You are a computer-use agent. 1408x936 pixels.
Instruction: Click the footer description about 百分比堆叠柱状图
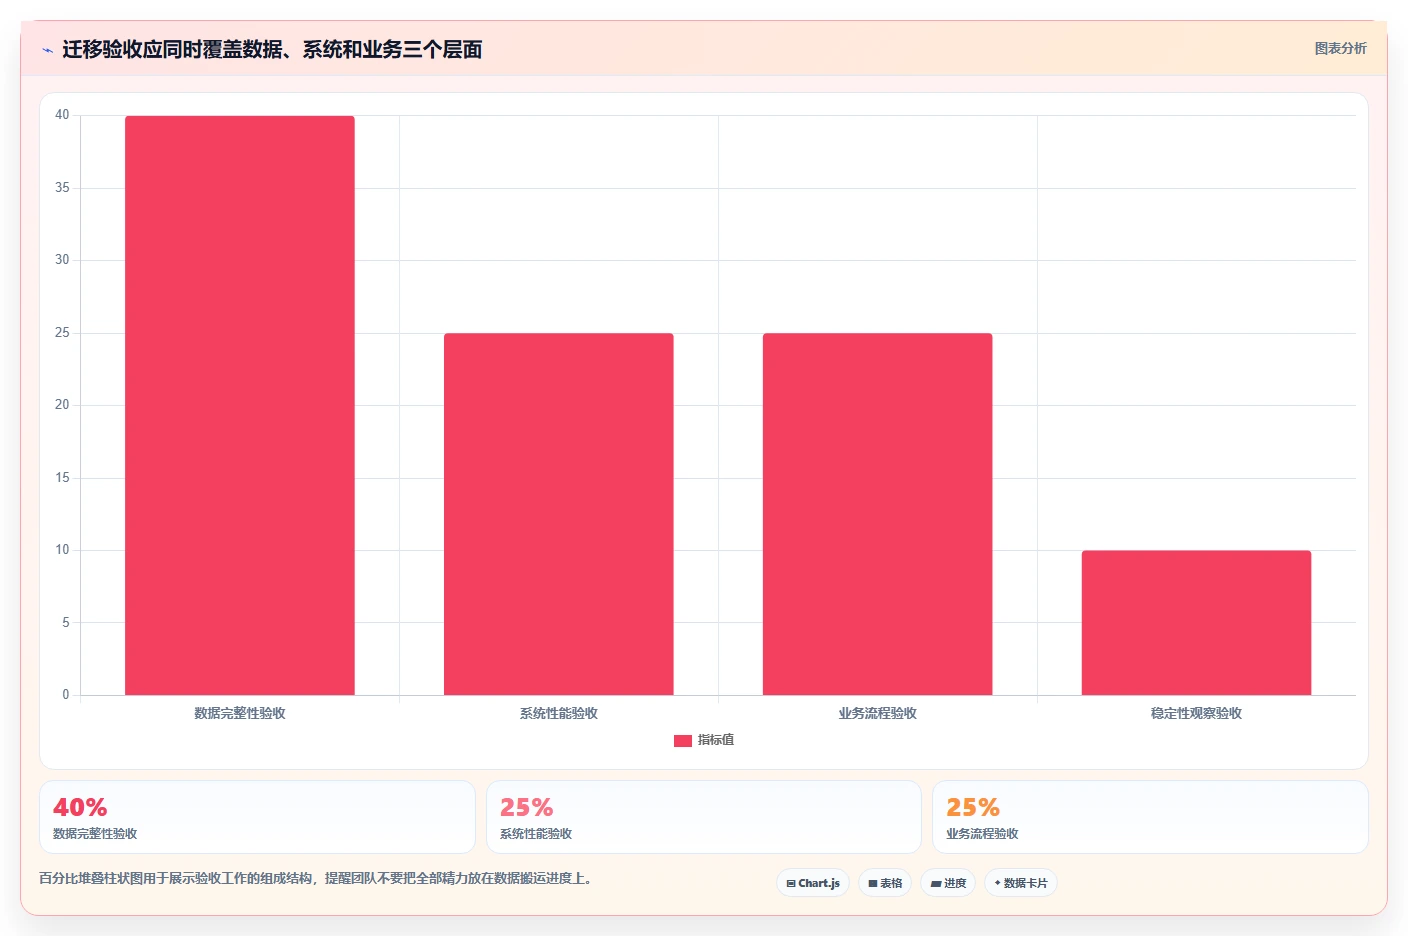[315, 878]
